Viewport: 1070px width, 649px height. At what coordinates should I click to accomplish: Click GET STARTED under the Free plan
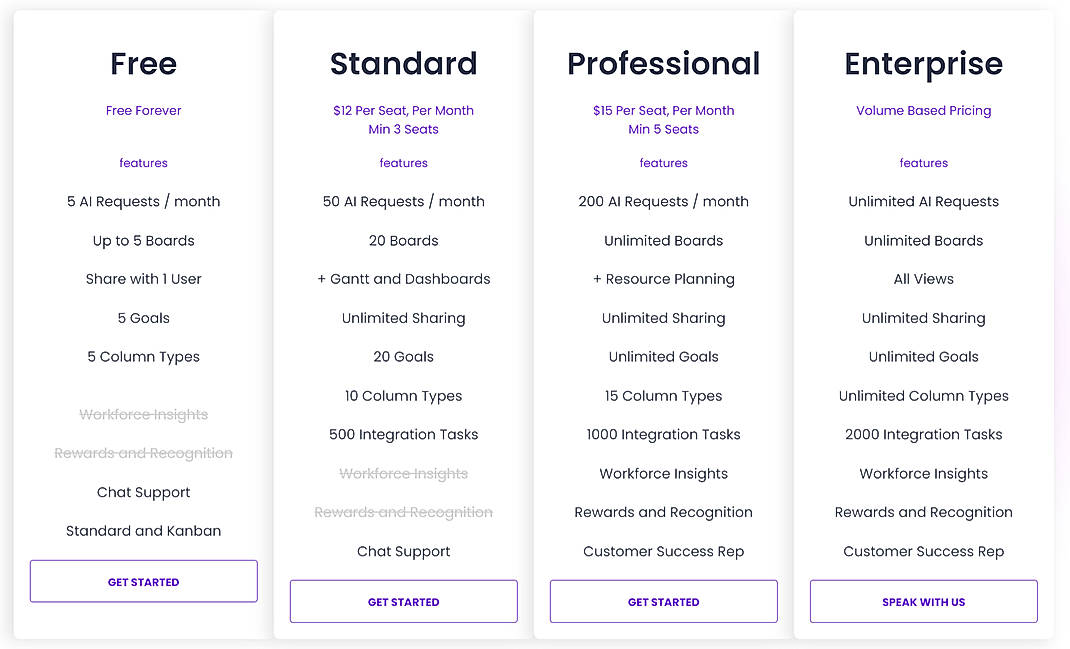pos(143,581)
